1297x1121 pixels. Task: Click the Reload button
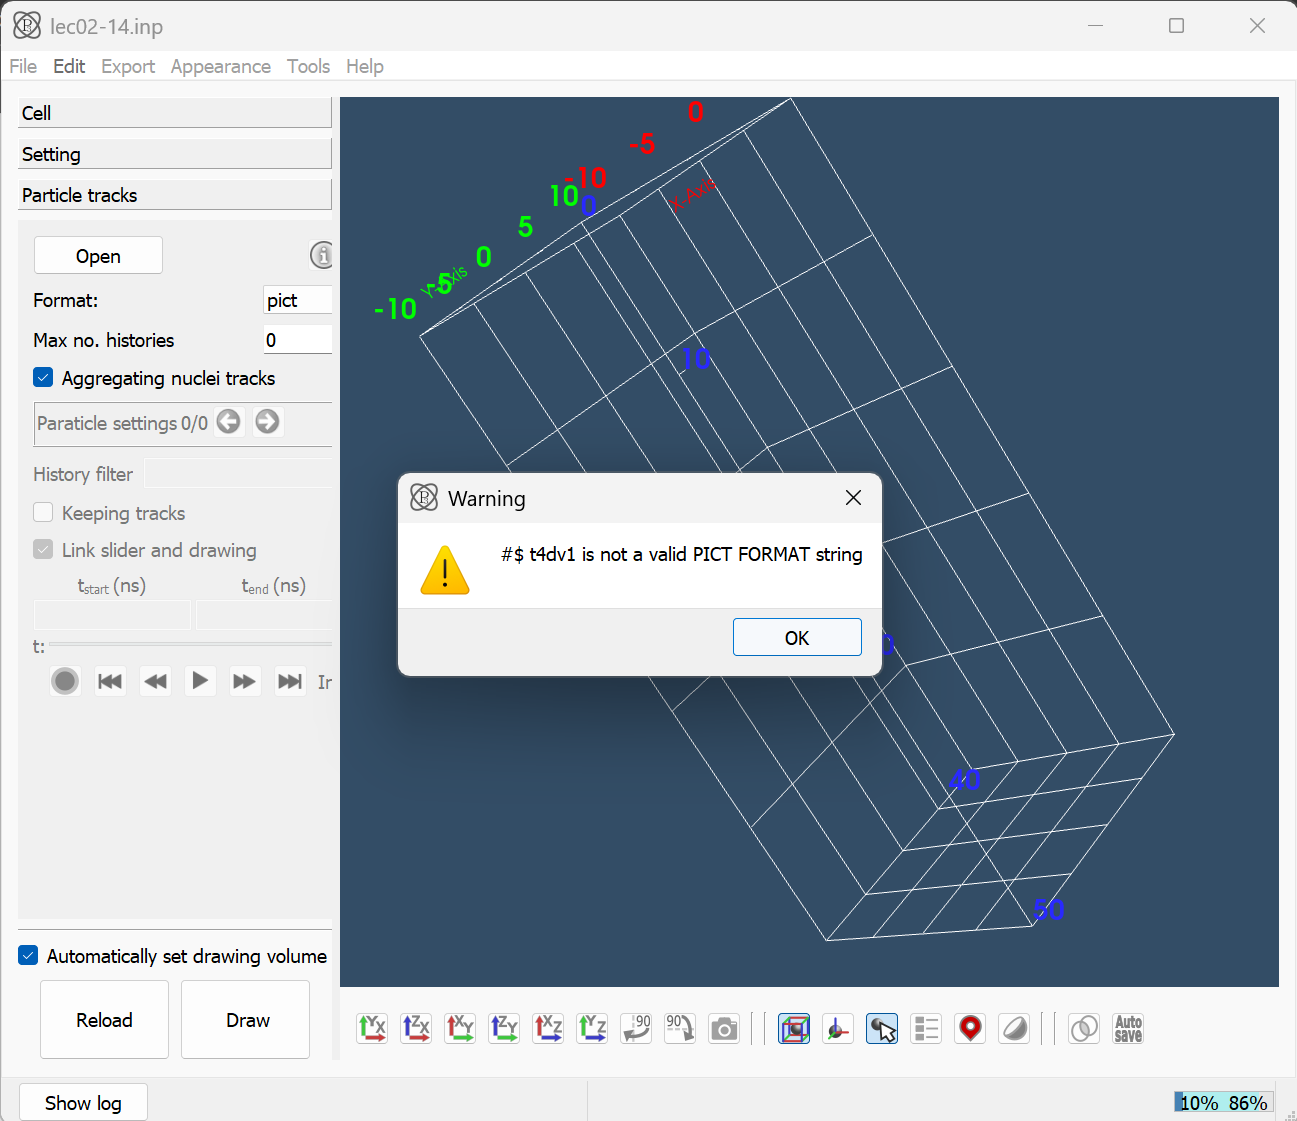click(x=104, y=1019)
